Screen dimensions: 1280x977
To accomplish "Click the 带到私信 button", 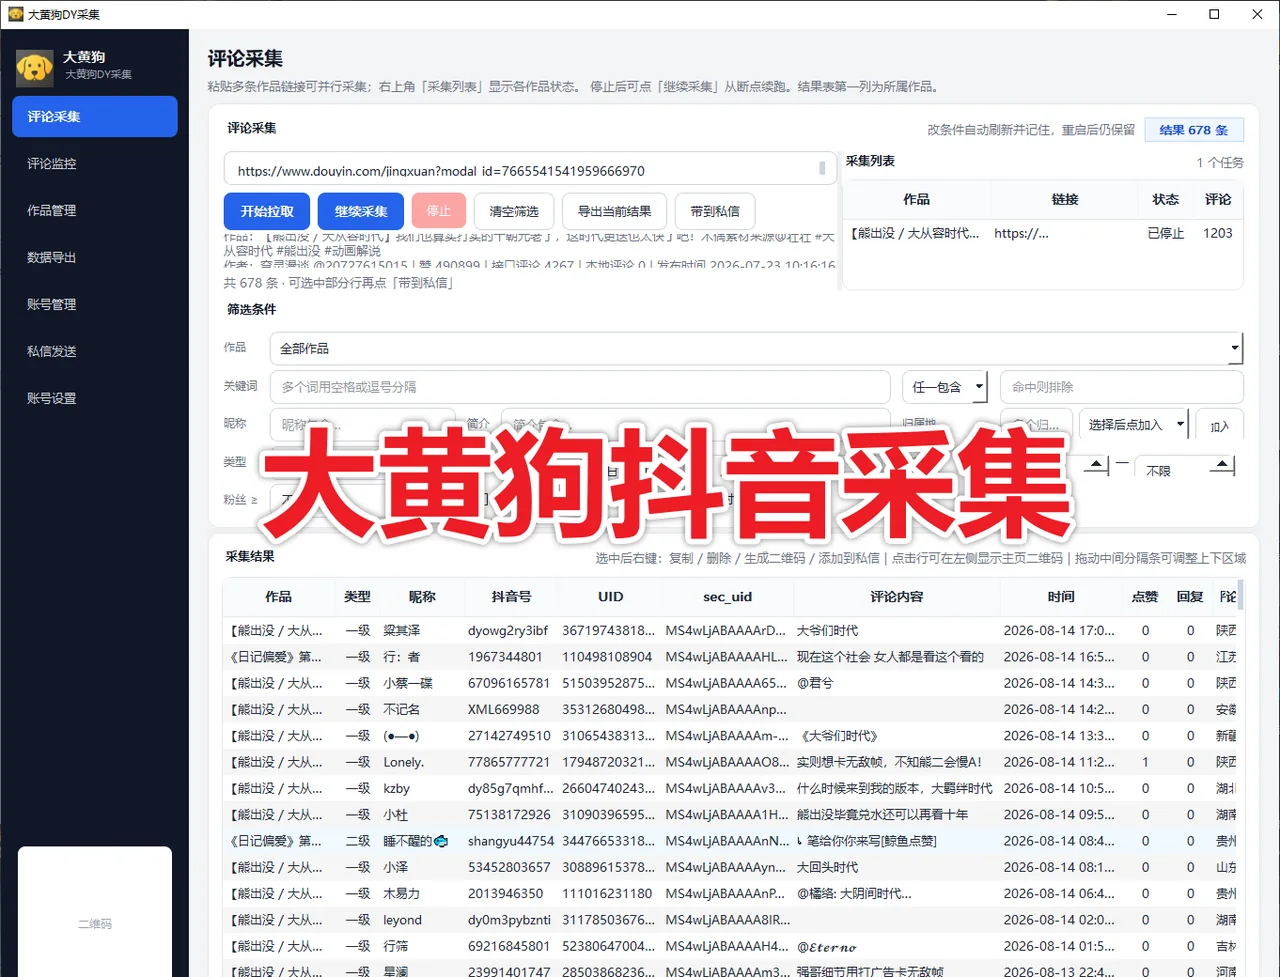I will 715,211.
